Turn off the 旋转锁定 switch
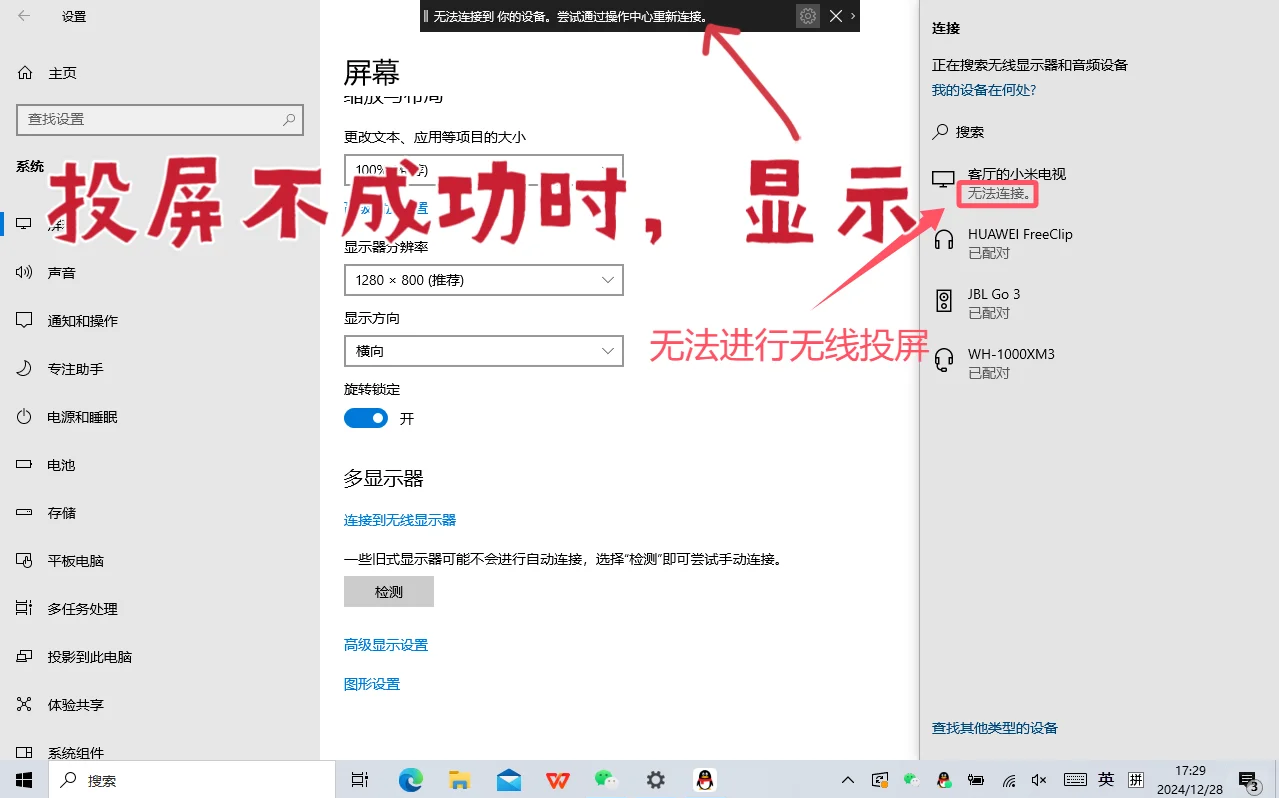Image resolution: width=1279 pixels, height=798 pixels. point(366,418)
